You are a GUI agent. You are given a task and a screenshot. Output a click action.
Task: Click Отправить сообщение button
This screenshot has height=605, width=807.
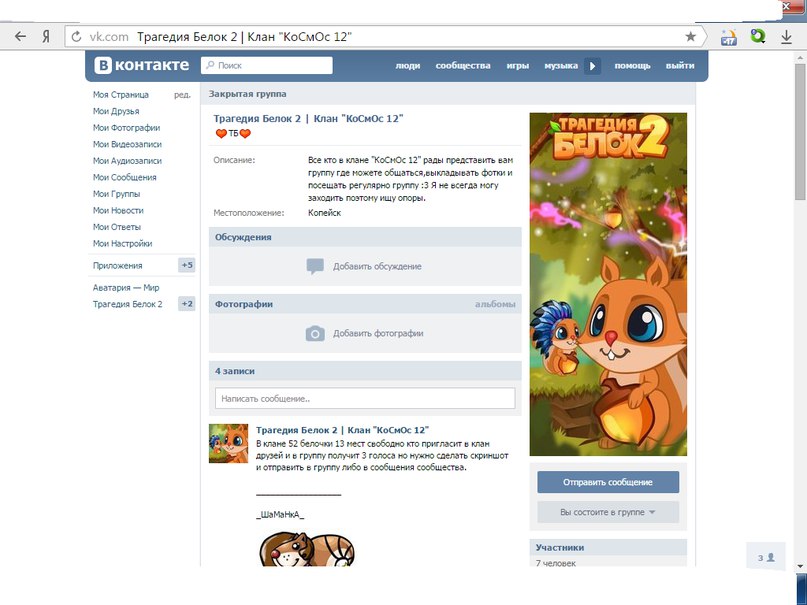608,482
